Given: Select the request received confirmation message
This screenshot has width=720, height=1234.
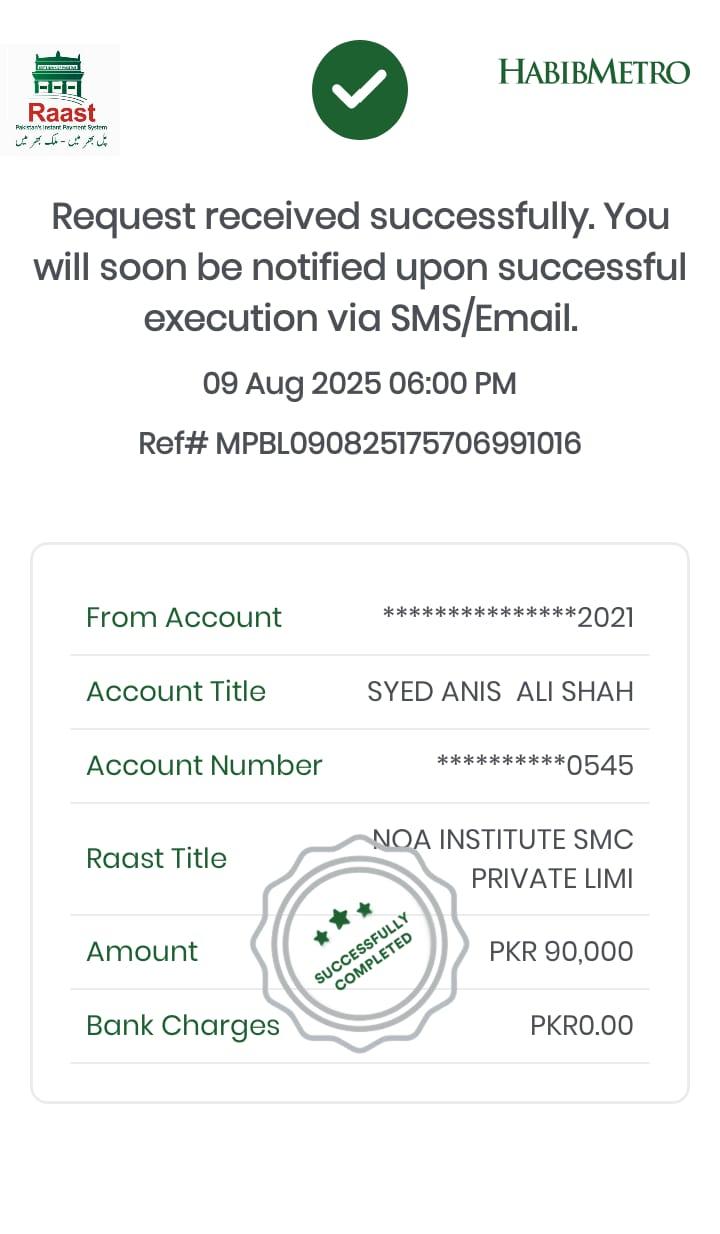Looking at the screenshot, I should tap(360, 267).
